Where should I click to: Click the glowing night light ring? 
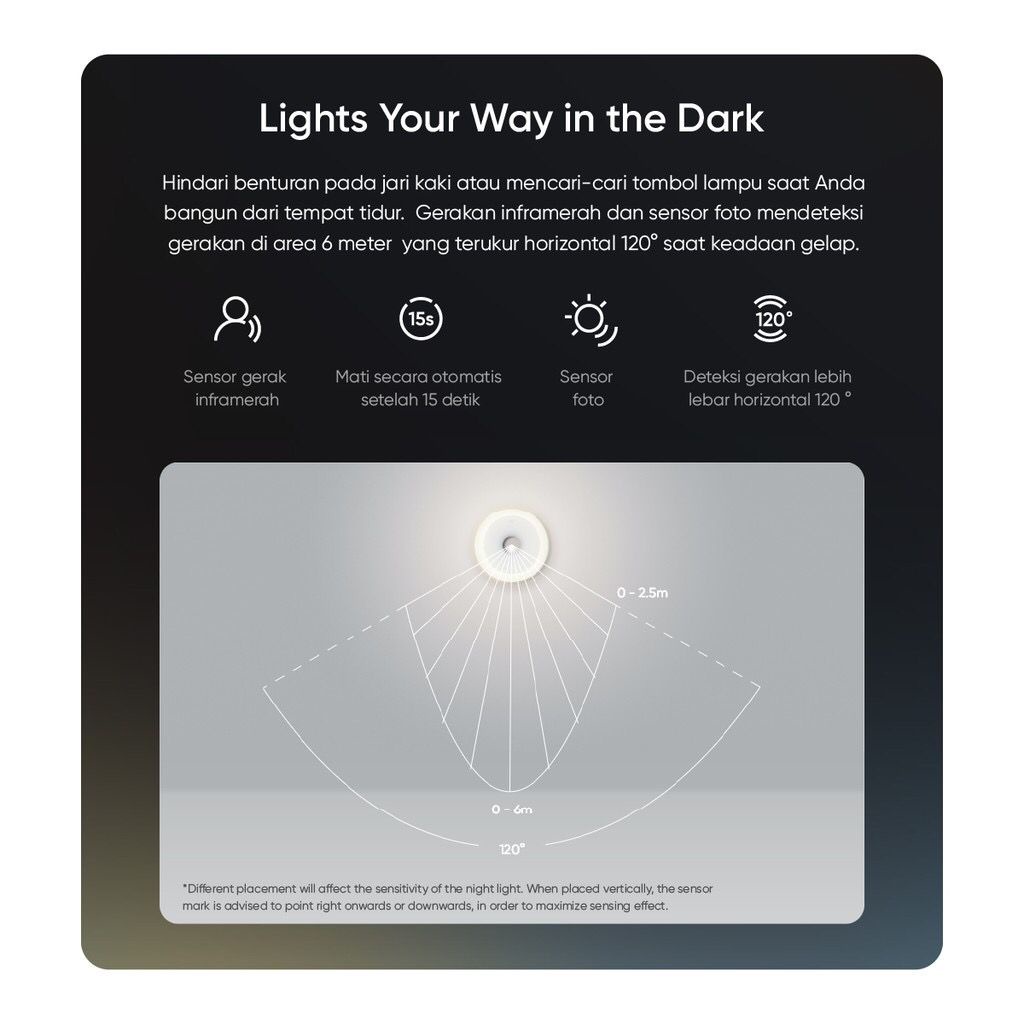point(511,544)
